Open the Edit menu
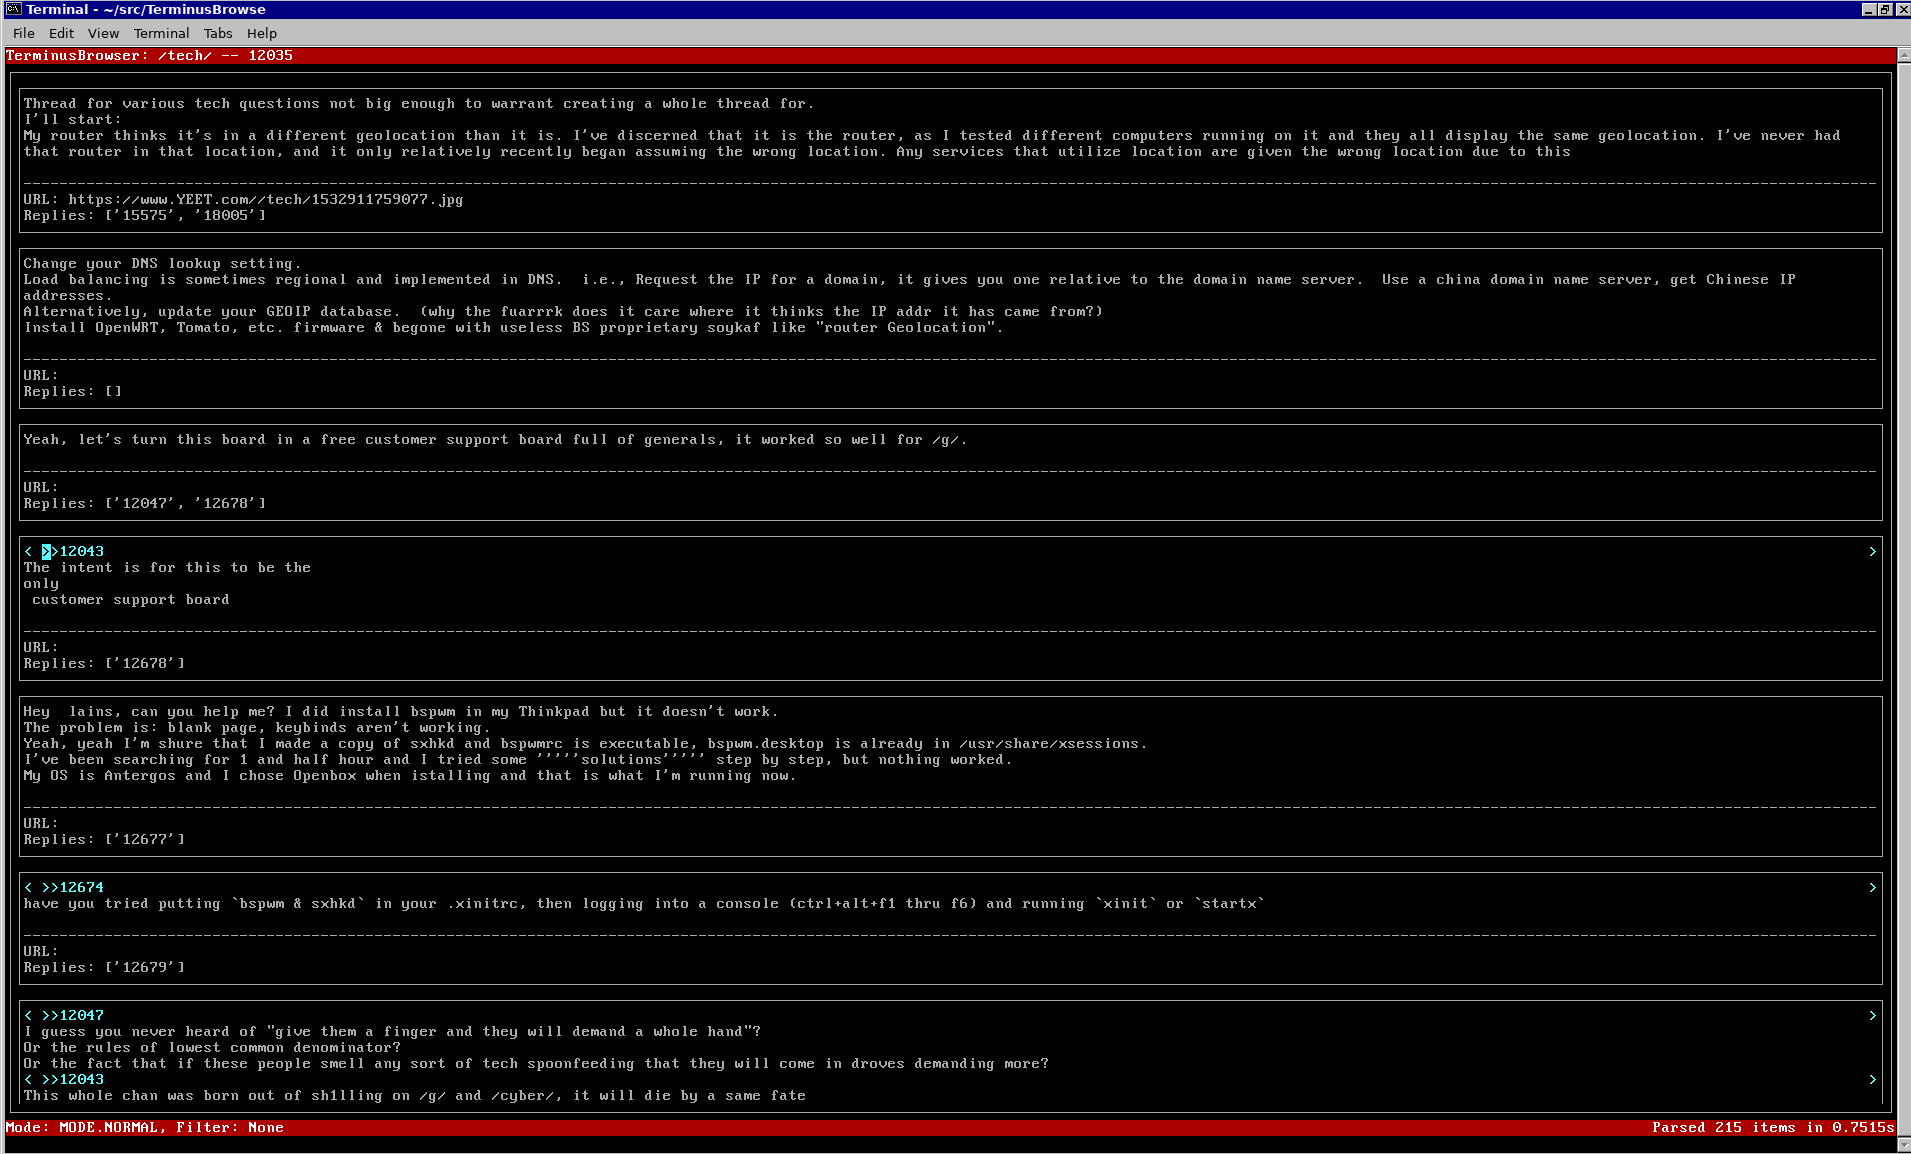This screenshot has height=1154, width=1911. tap(61, 33)
